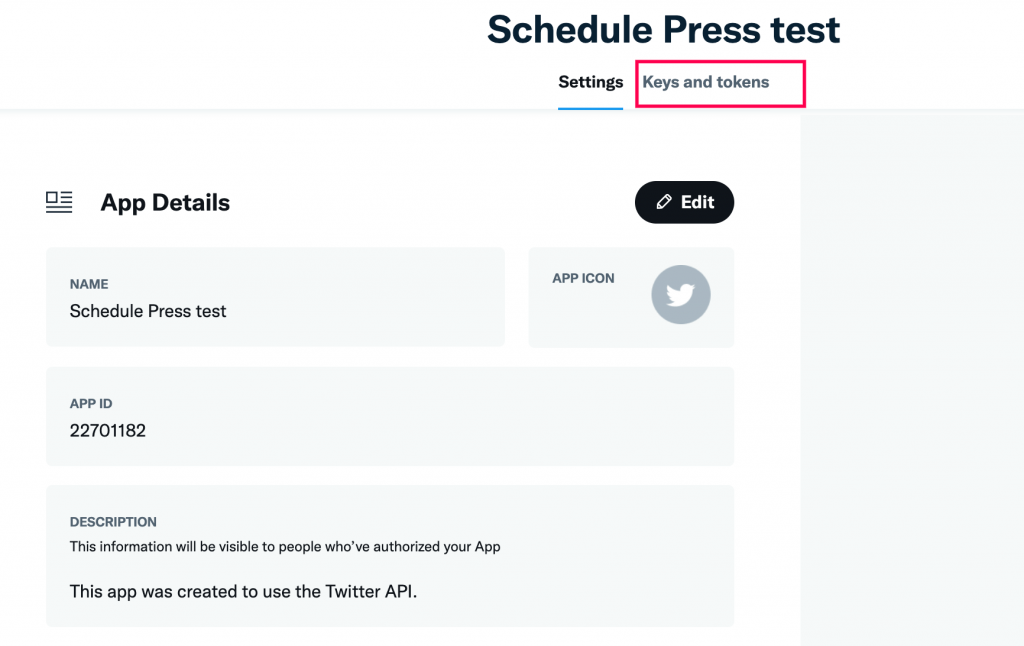
Task: Click the Schedule Press test page title
Action: pos(664,29)
